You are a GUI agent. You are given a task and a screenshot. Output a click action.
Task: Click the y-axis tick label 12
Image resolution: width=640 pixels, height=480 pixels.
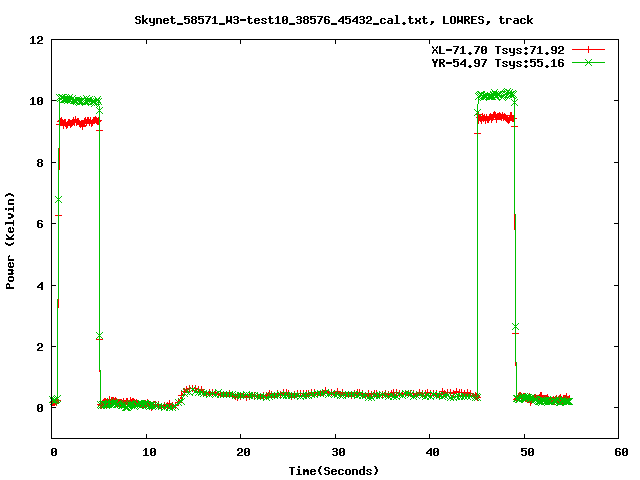36,40
